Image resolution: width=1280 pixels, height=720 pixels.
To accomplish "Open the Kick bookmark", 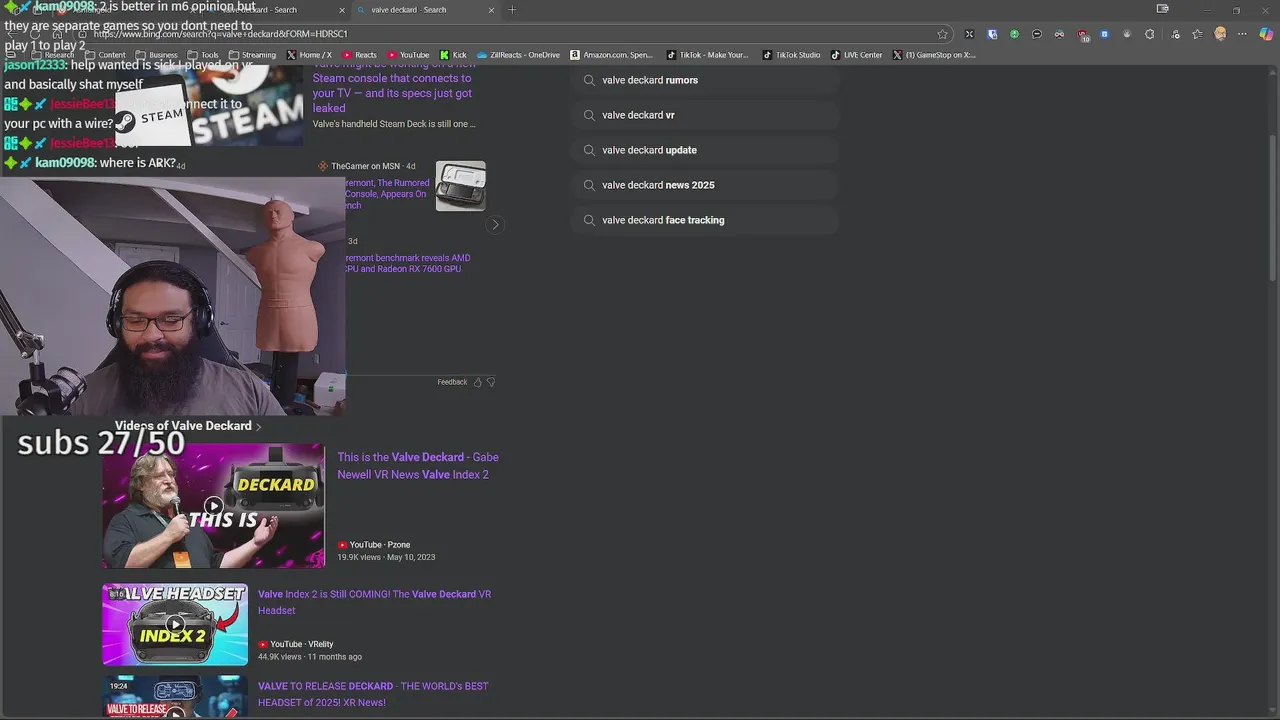I will tap(453, 55).
